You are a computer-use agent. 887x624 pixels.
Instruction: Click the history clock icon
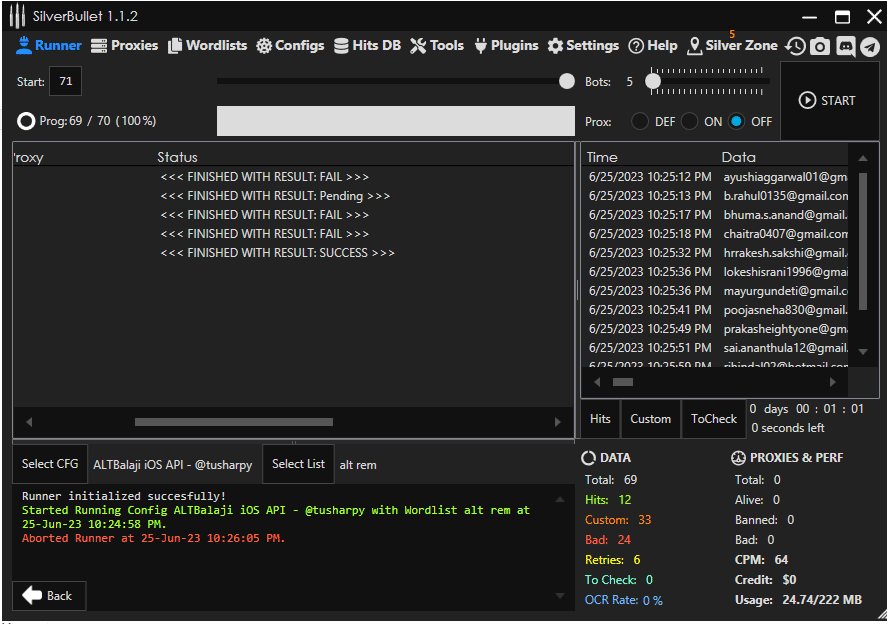pos(795,46)
